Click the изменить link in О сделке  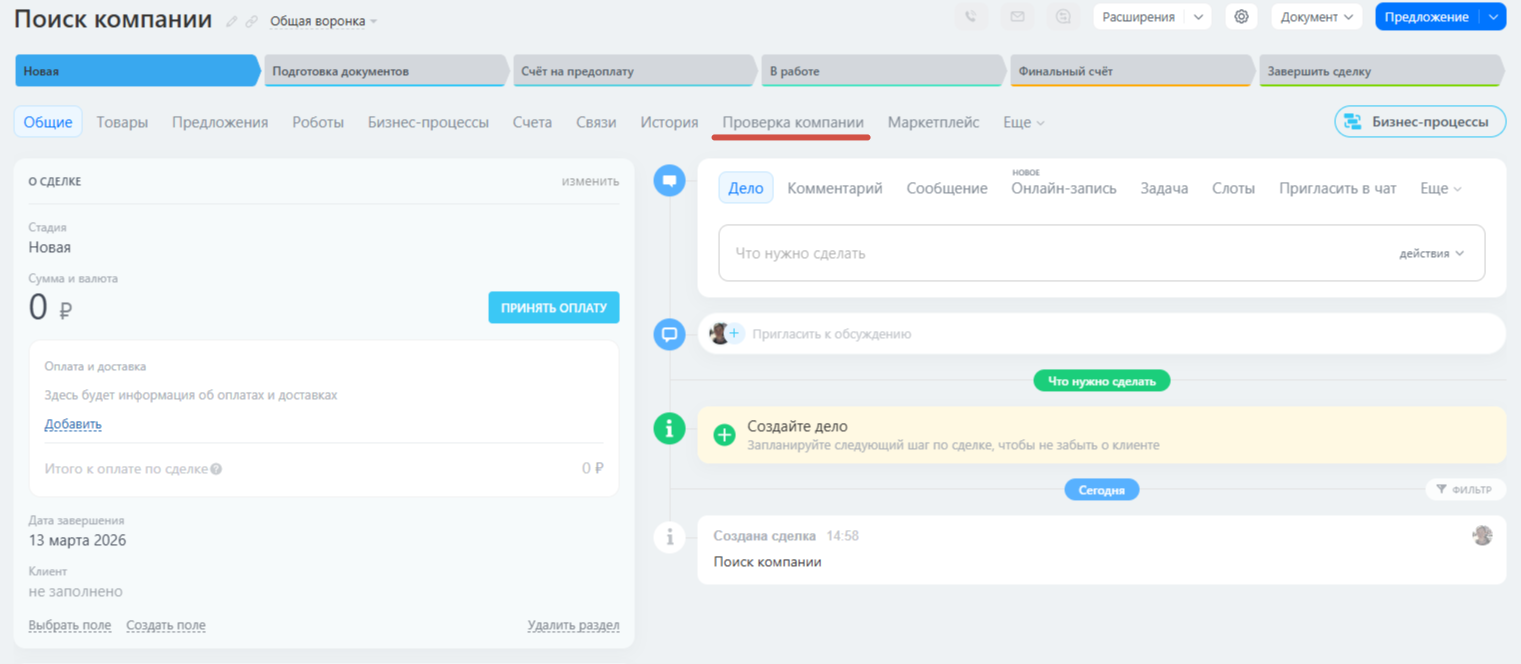click(590, 181)
